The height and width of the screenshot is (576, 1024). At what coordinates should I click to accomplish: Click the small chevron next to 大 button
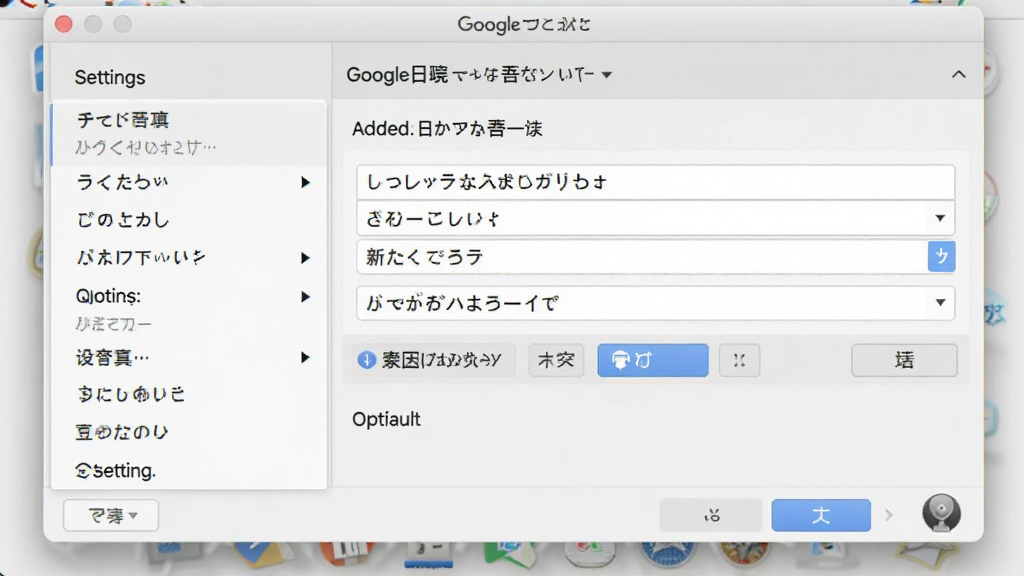tap(889, 515)
